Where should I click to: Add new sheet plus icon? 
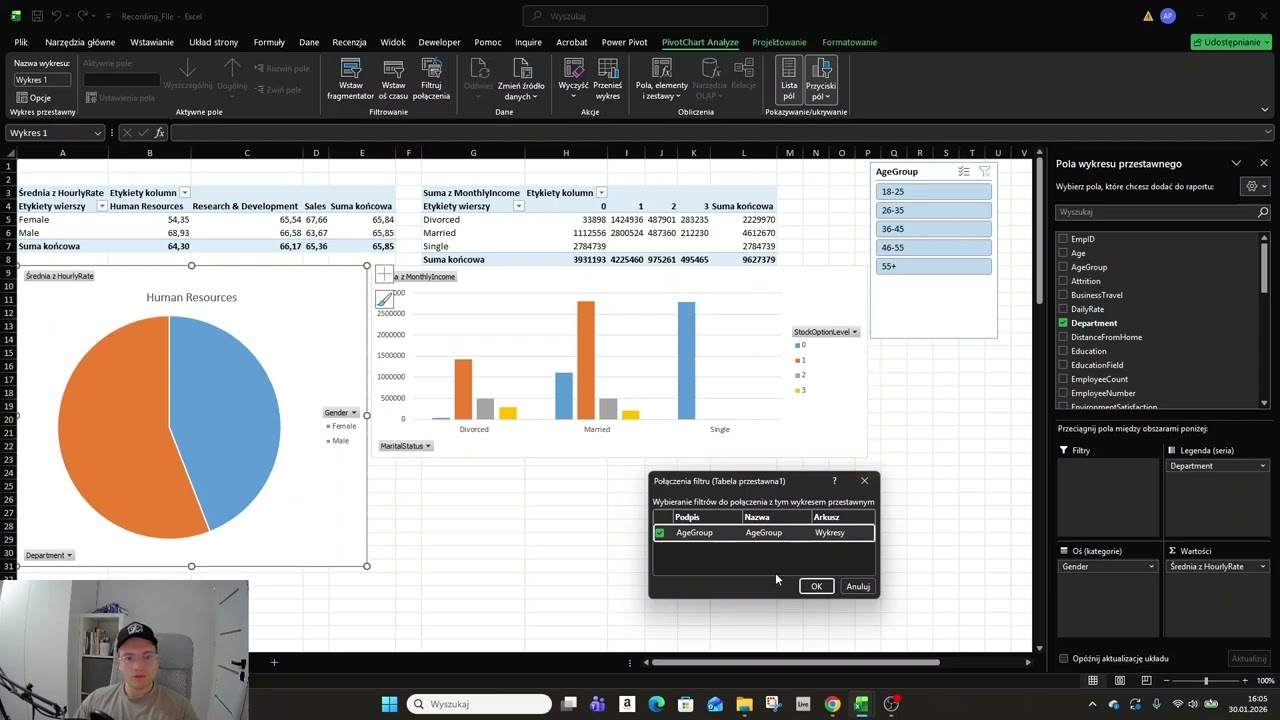pyautogui.click(x=274, y=662)
